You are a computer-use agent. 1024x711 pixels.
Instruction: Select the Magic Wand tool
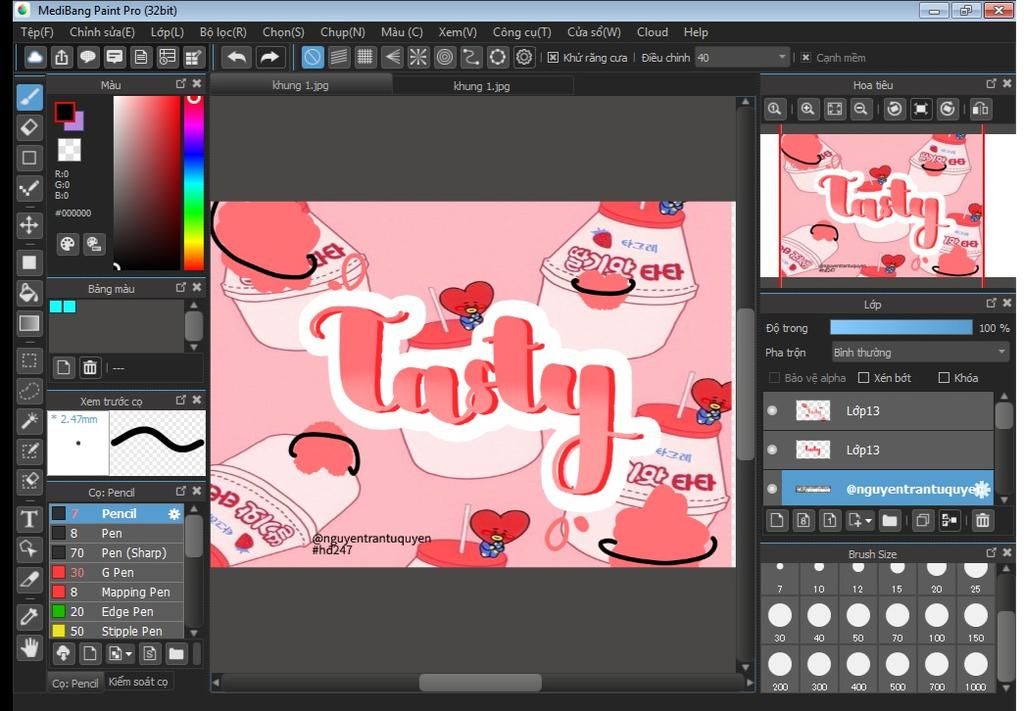(29, 420)
